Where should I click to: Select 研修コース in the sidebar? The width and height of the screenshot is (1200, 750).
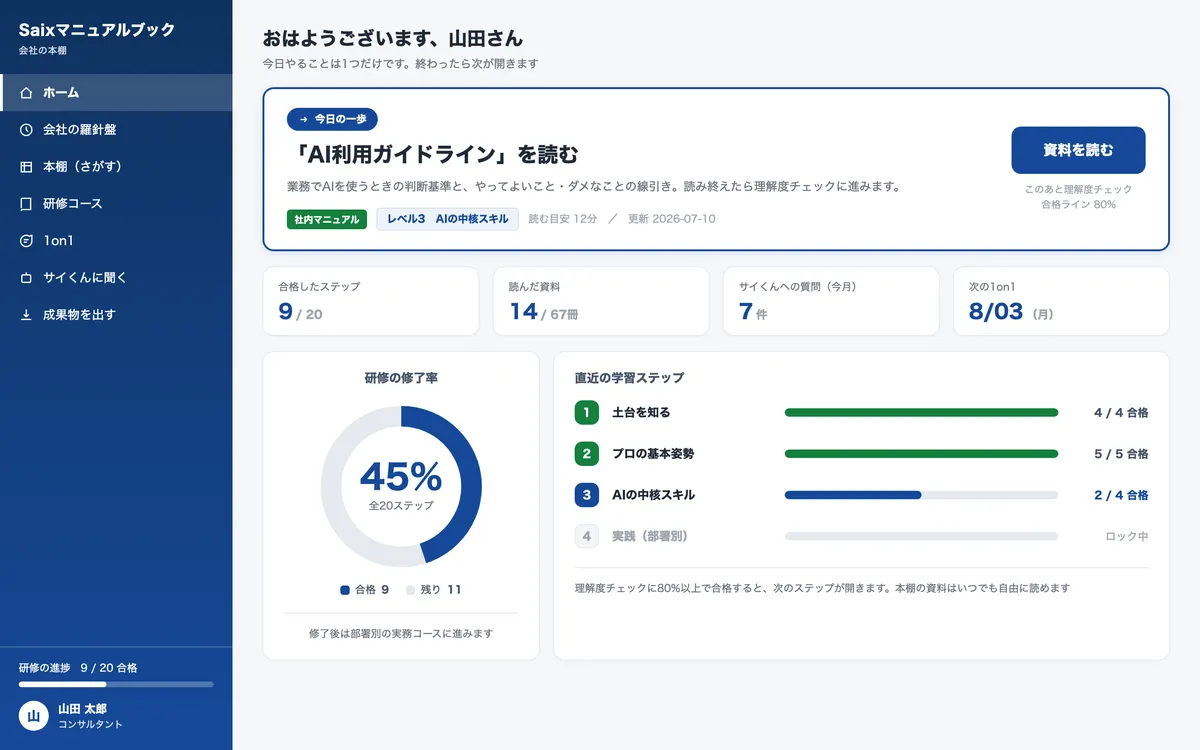tap(116, 204)
